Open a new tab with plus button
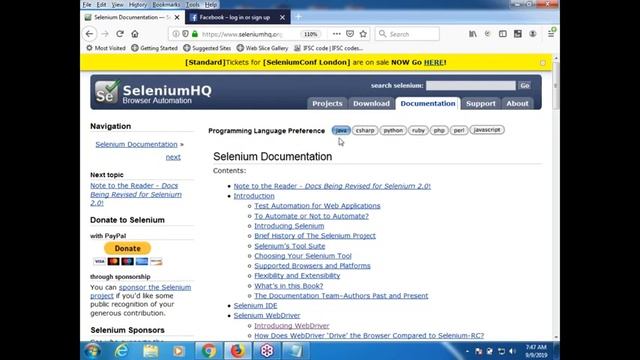The width and height of the screenshot is (640, 360). click(298, 17)
